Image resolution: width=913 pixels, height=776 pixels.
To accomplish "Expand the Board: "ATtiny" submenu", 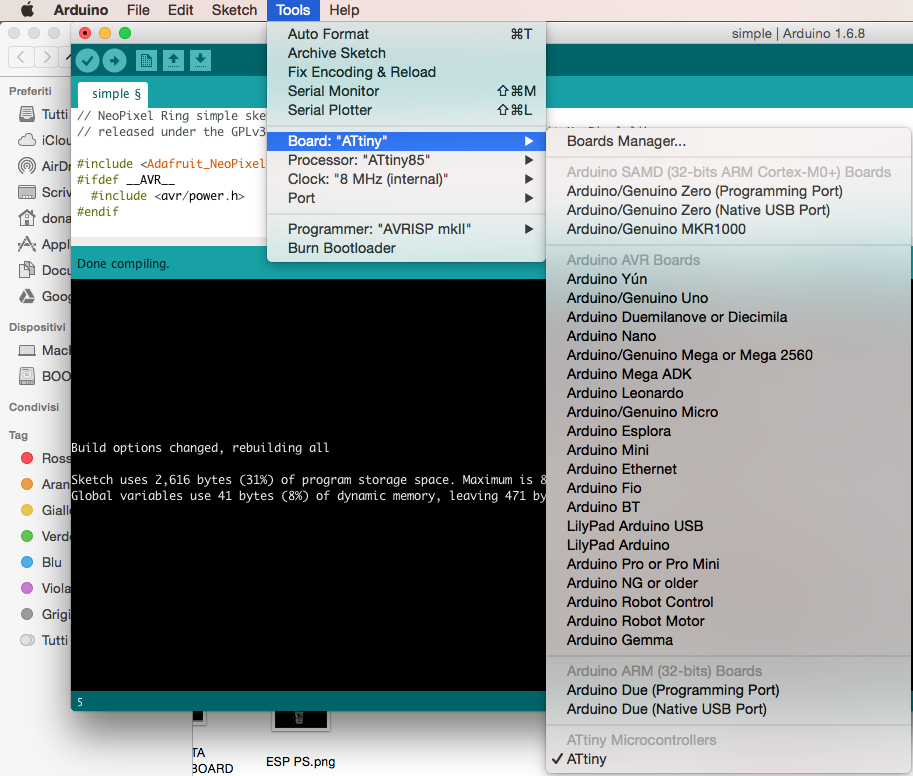I will 406,141.
